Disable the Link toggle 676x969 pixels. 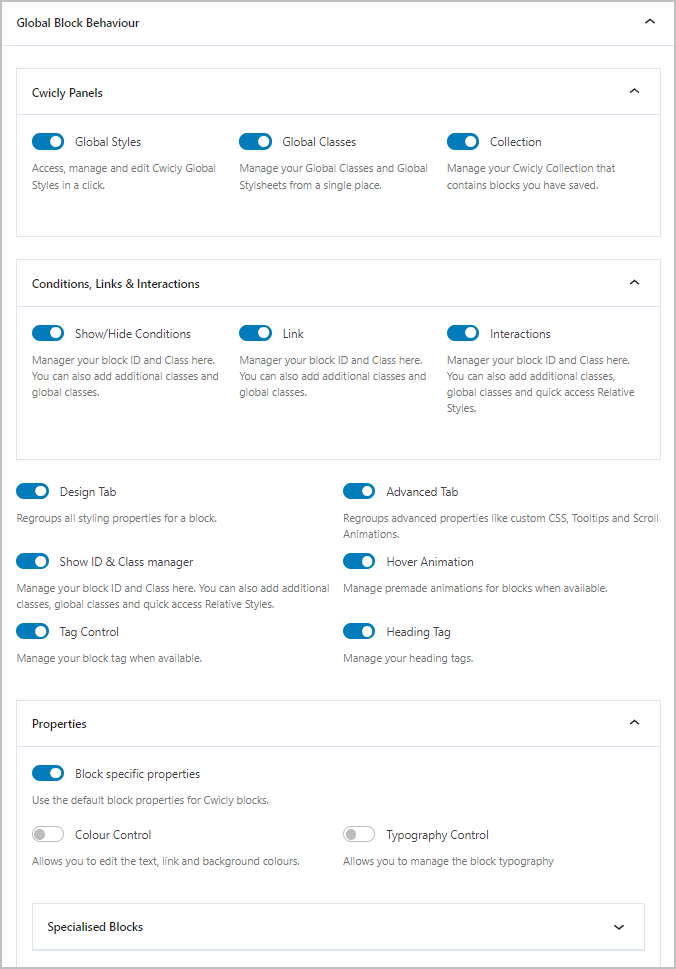pos(255,333)
